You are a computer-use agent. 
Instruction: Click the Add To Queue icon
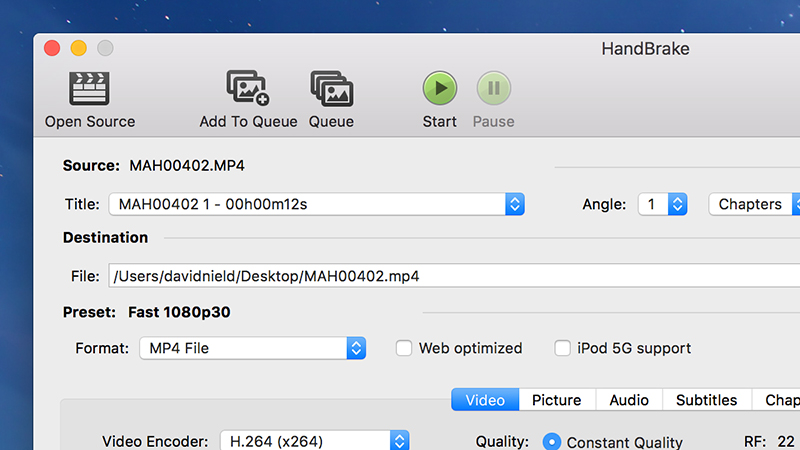pos(248,88)
